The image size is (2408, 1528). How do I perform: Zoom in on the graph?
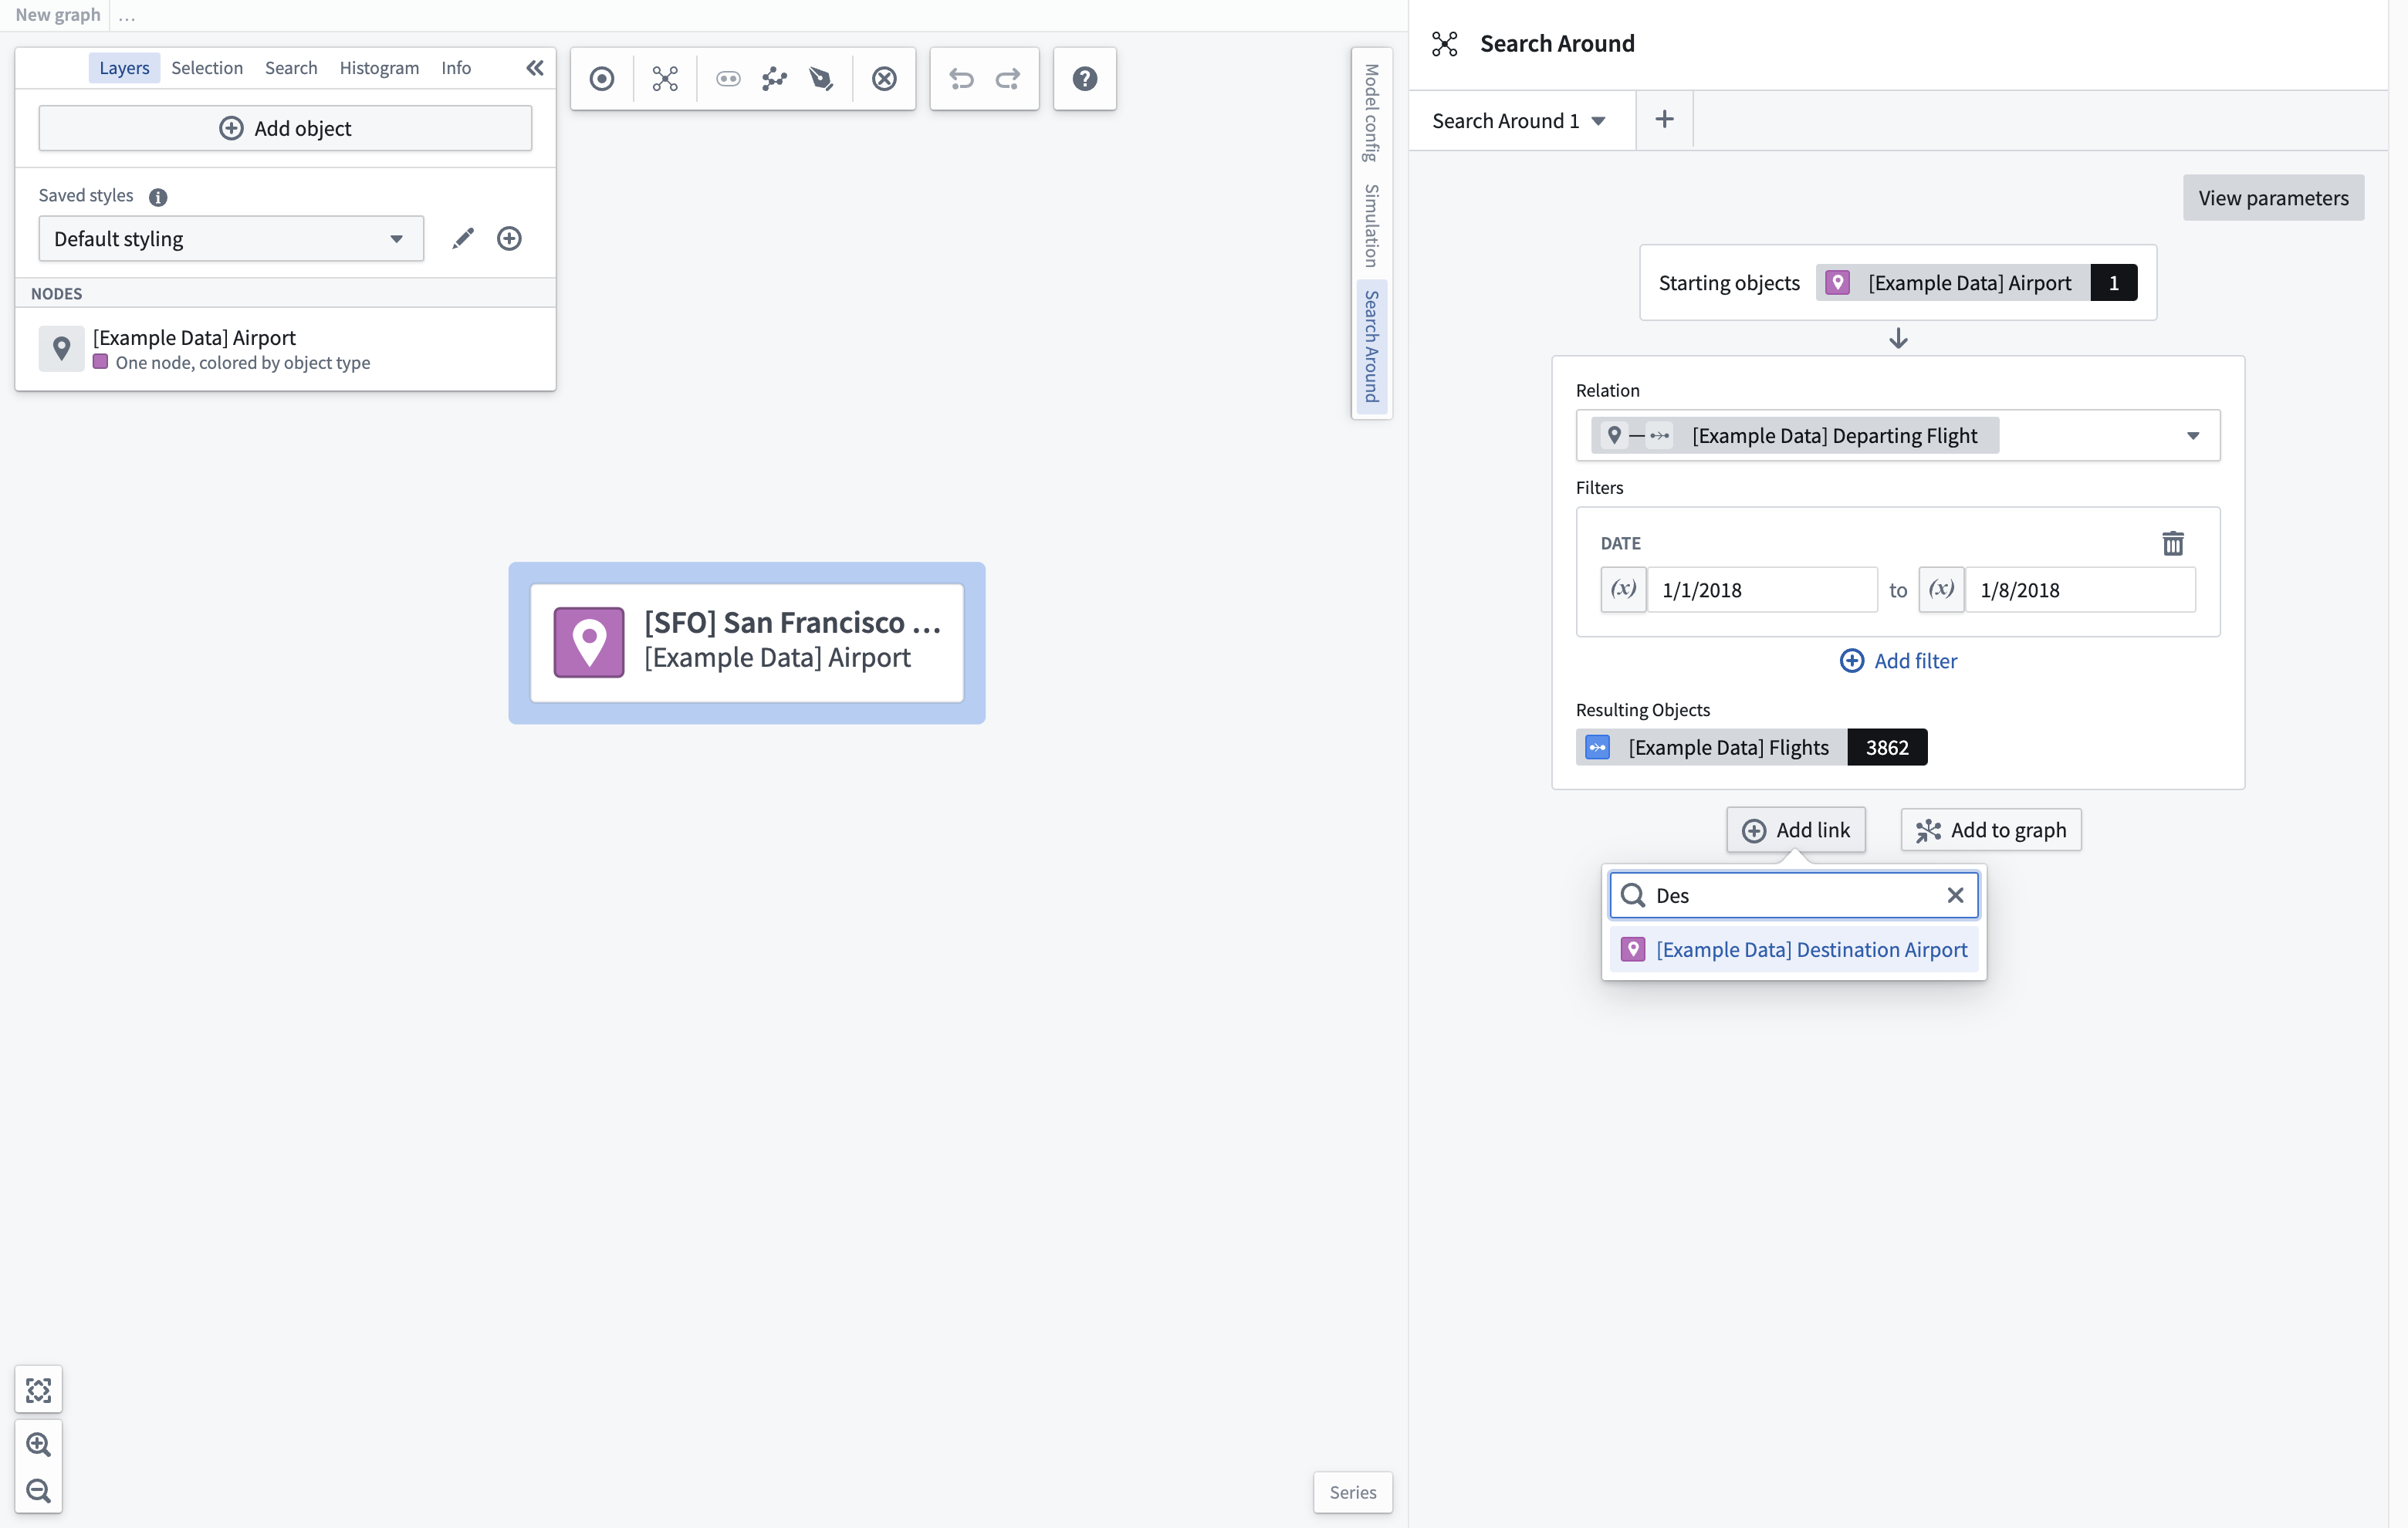coord(39,1444)
